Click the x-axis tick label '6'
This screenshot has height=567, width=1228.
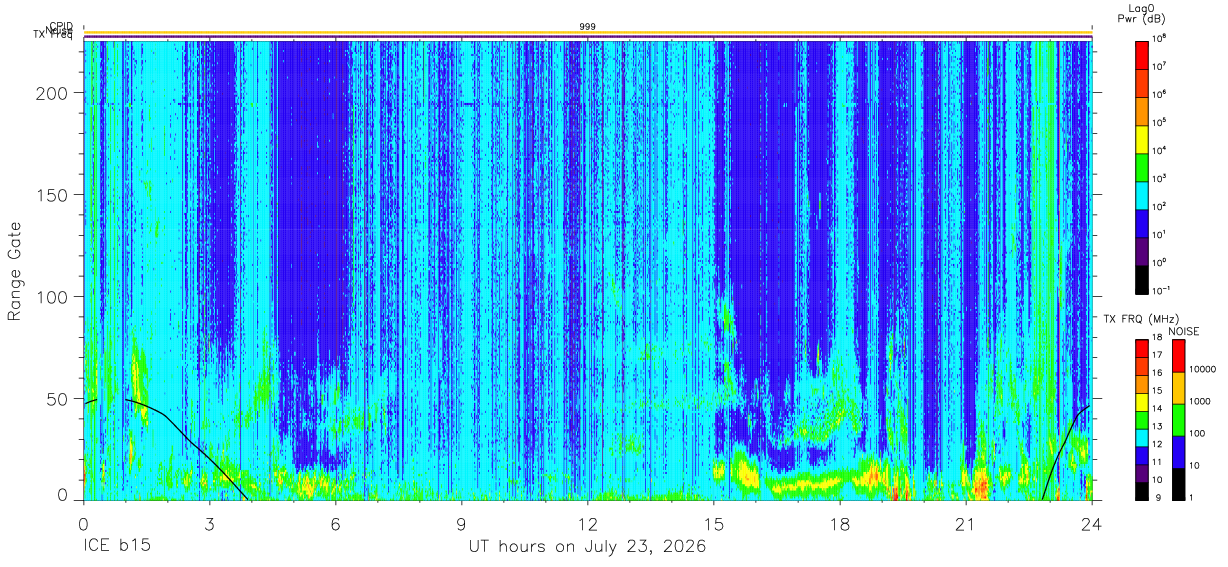(x=335, y=523)
